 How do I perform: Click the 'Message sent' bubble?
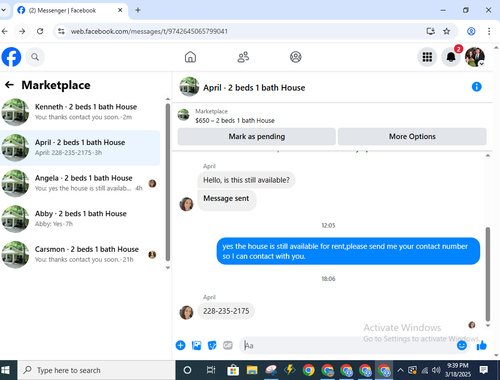click(x=226, y=199)
